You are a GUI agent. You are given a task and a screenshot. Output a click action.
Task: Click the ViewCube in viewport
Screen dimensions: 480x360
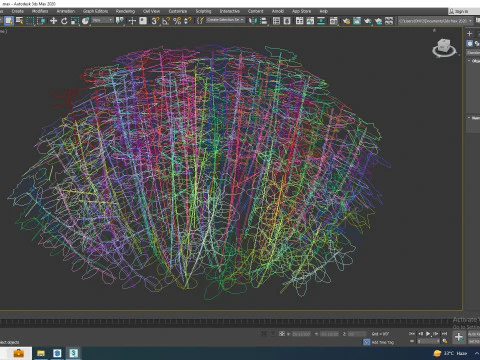(x=444, y=48)
